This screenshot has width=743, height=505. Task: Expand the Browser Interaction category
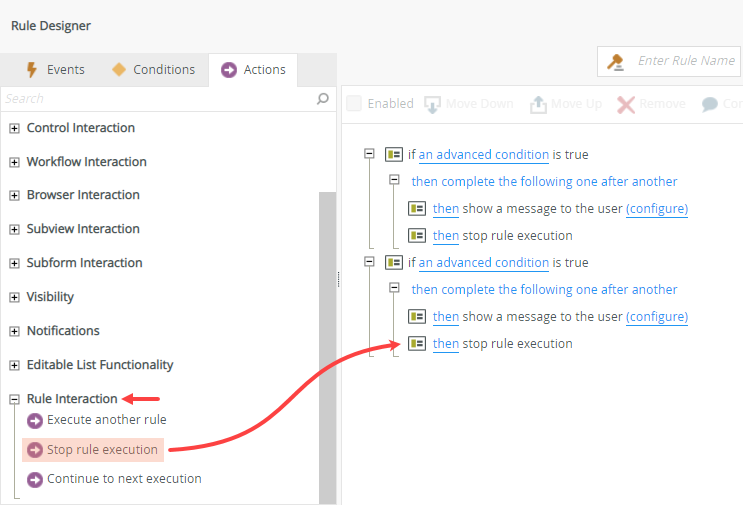(14, 196)
